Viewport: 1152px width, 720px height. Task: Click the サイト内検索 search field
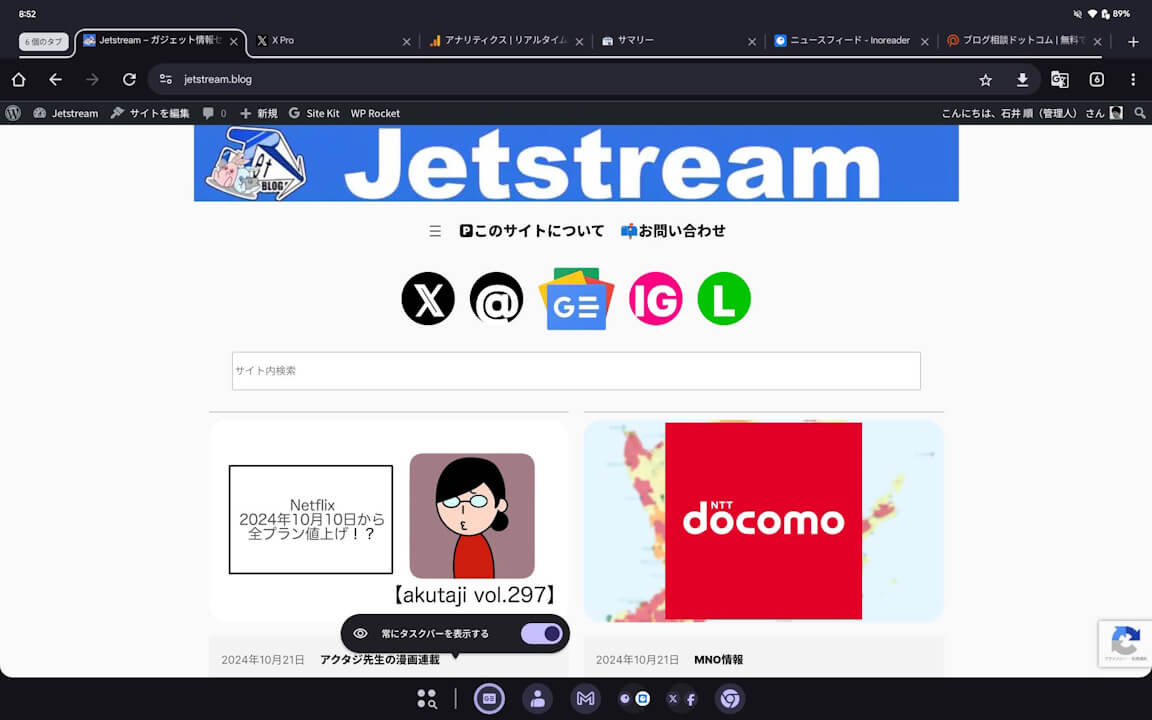pyautogui.click(x=576, y=370)
